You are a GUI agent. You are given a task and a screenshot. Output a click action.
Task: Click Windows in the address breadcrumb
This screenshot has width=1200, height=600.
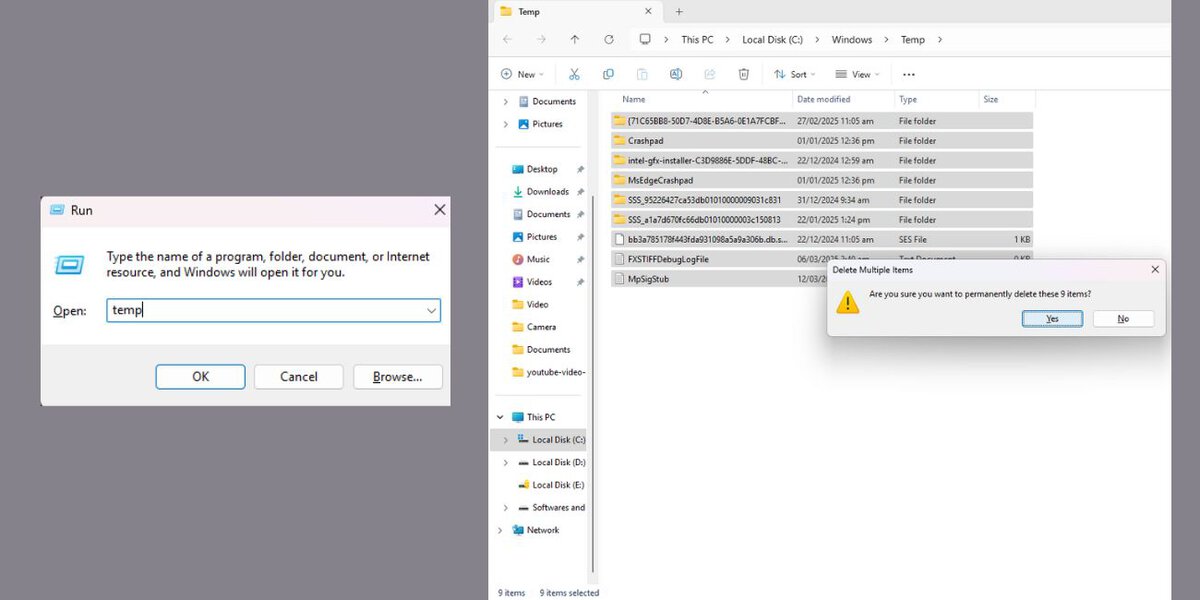(852, 40)
